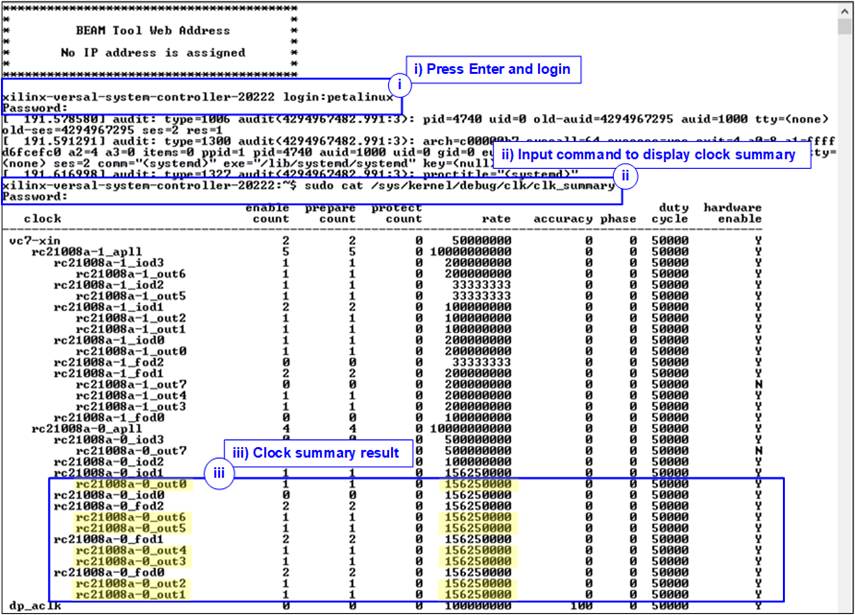Image resolution: width=855 pixels, height=615 pixels.
Task: Click highlighted rate 156250000 in rc21008a-0_out1 row
Action: (x=478, y=594)
